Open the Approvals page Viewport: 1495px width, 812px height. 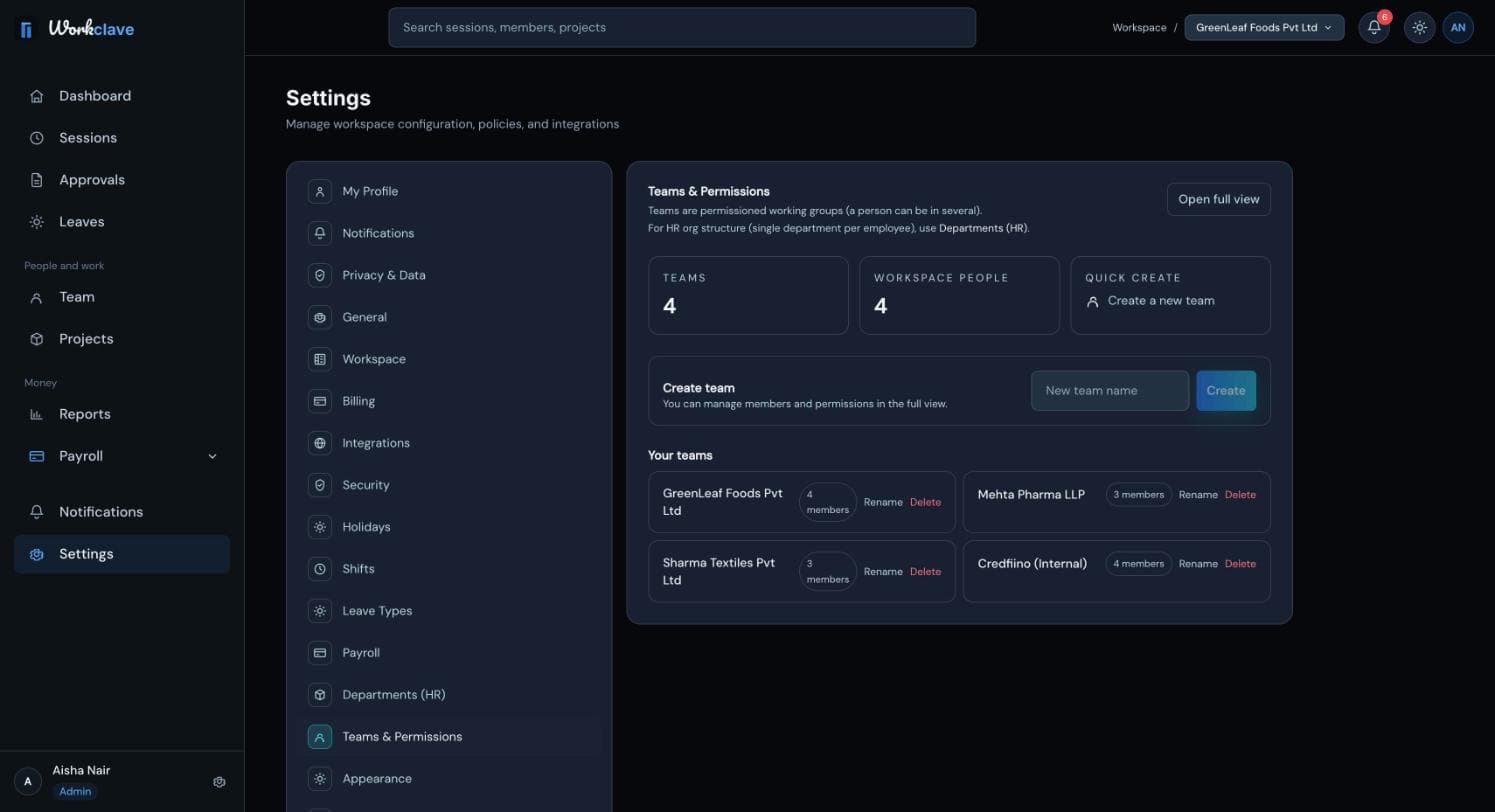pyautogui.click(x=122, y=180)
